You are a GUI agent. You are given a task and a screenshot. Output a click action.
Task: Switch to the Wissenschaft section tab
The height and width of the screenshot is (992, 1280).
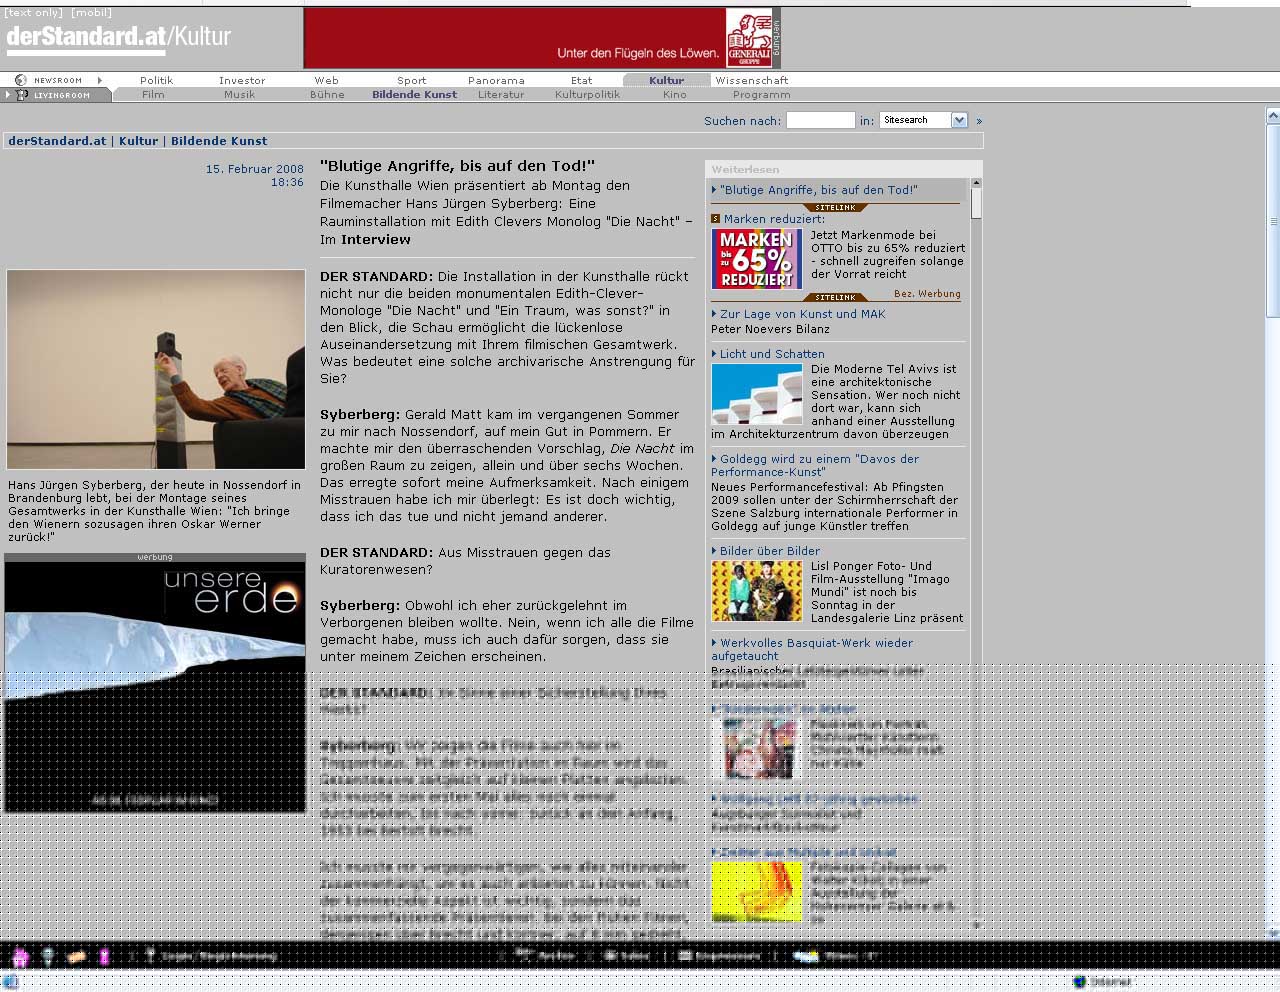point(751,80)
